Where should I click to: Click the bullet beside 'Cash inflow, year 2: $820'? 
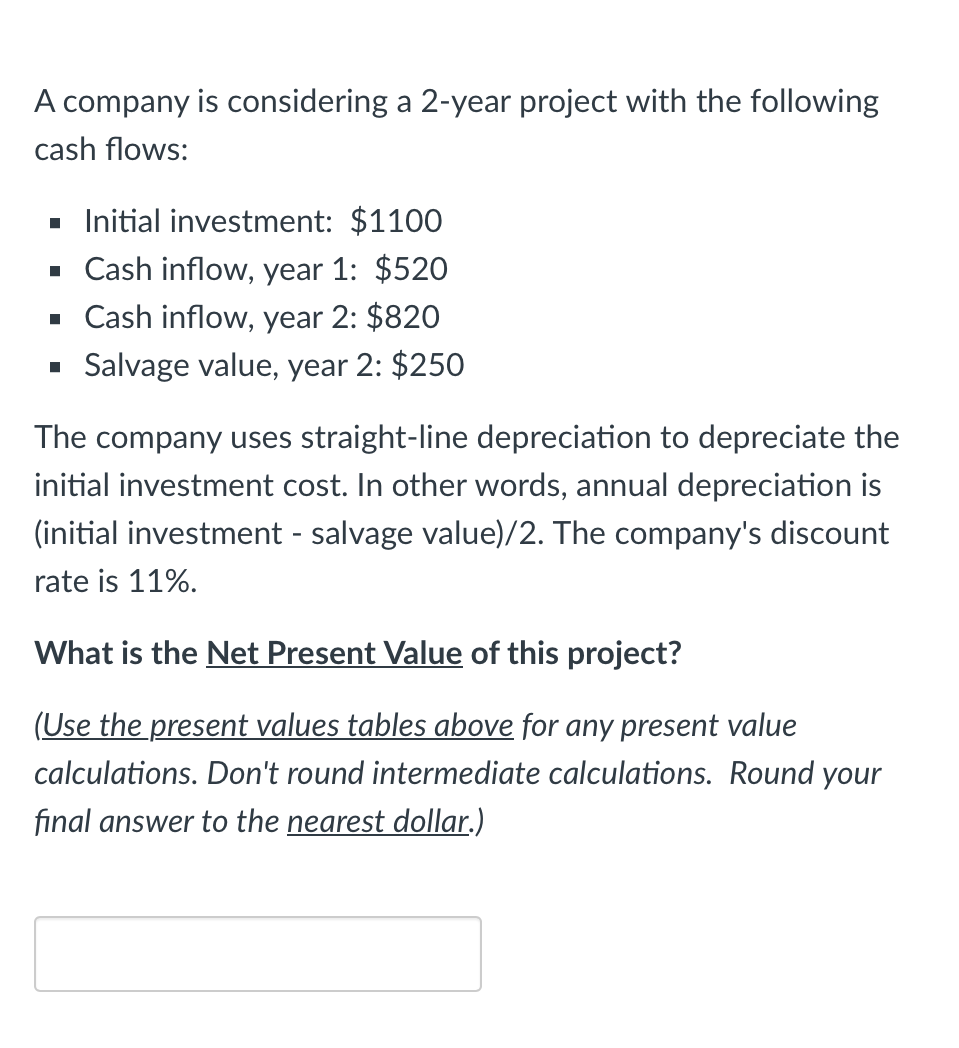point(55,318)
